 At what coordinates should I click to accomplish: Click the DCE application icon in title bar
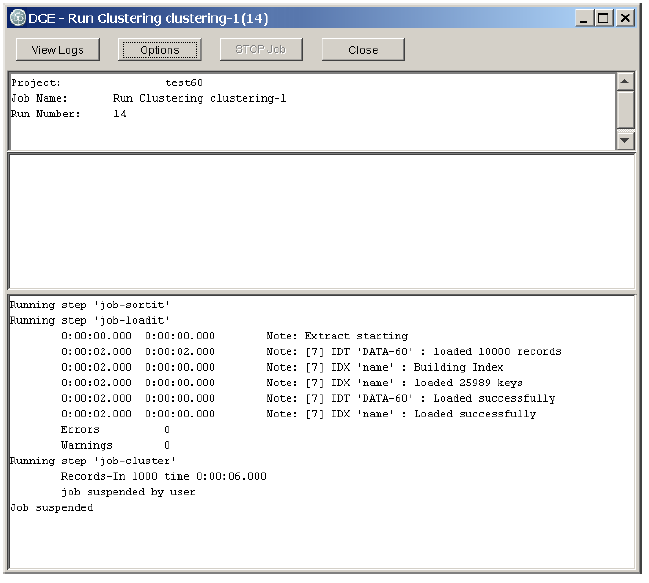click(x=16, y=18)
